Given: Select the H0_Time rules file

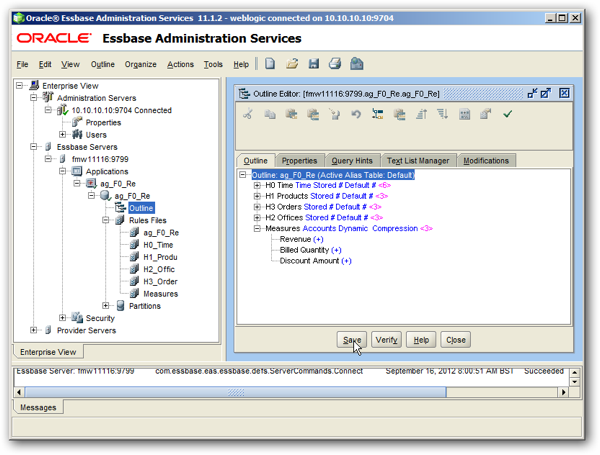Looking at the screenshot, I should click(158, 245).
